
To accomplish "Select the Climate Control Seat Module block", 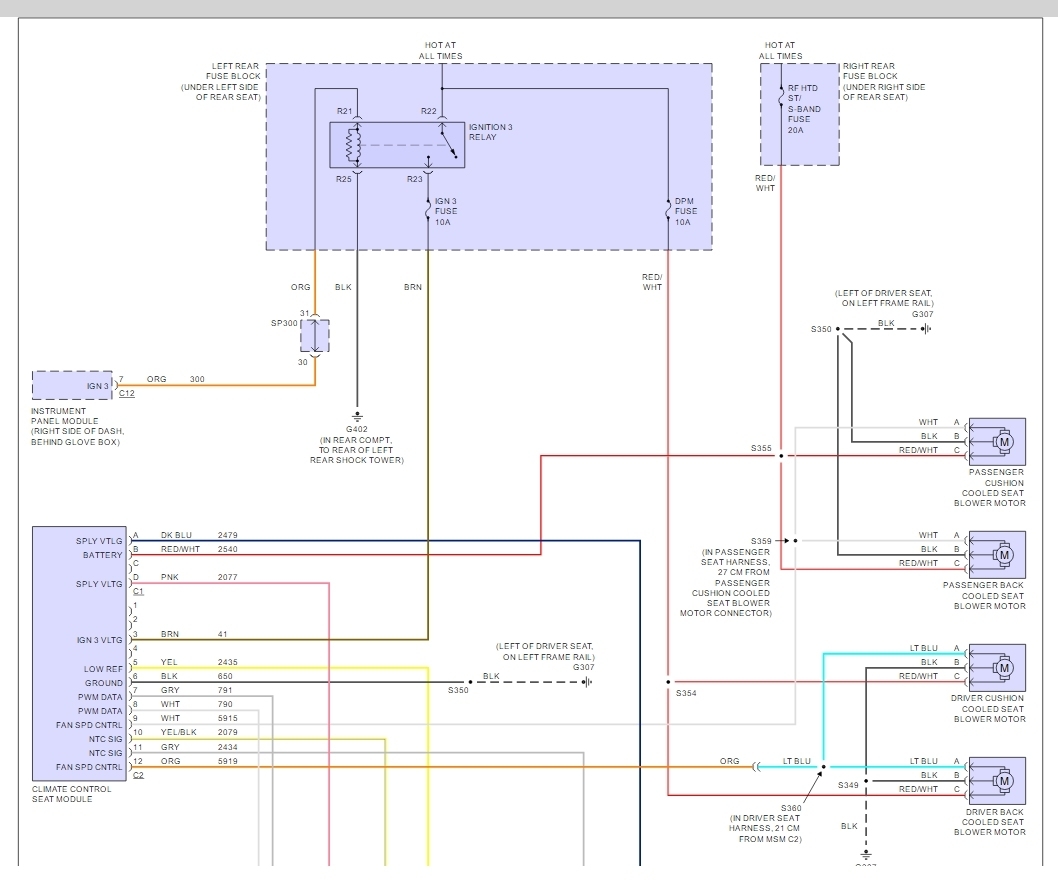I will (x=80, y=653).
